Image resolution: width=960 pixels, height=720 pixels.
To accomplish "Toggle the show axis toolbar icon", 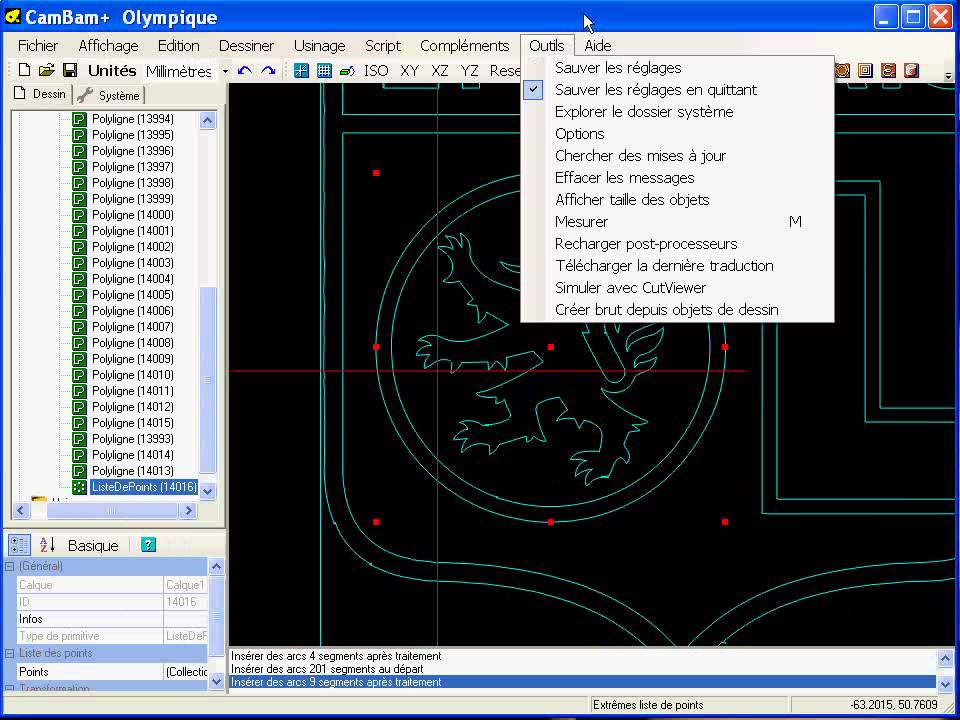I will (301, 71).
